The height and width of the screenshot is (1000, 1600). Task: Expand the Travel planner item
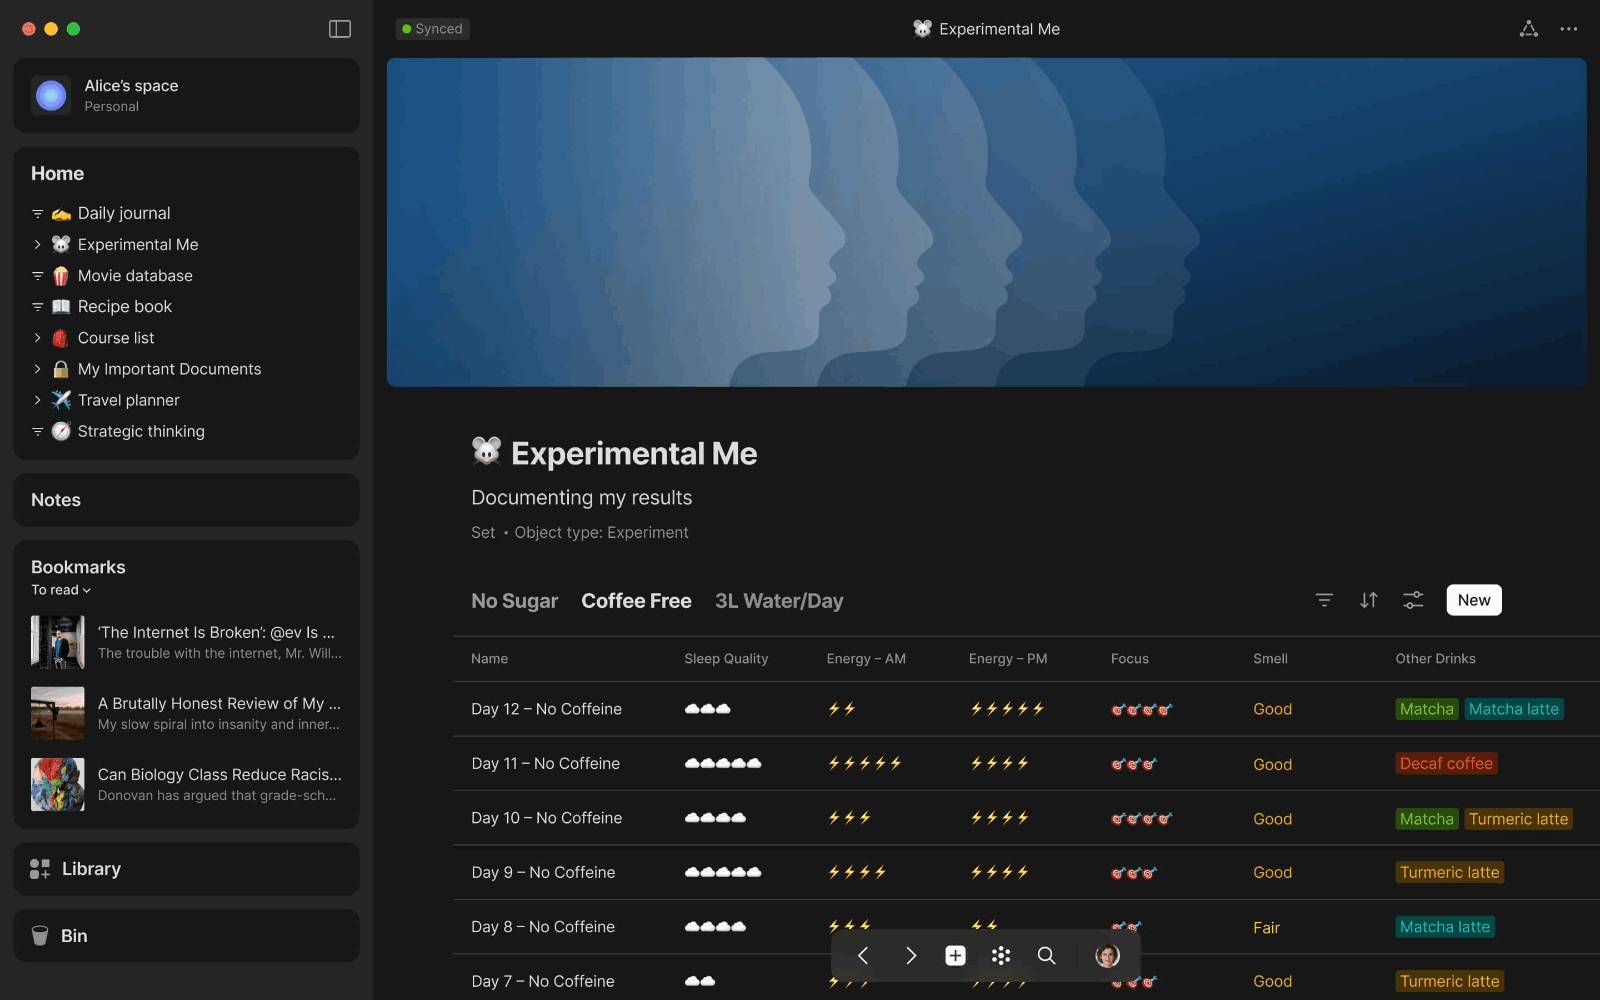(x=37, y=400)
